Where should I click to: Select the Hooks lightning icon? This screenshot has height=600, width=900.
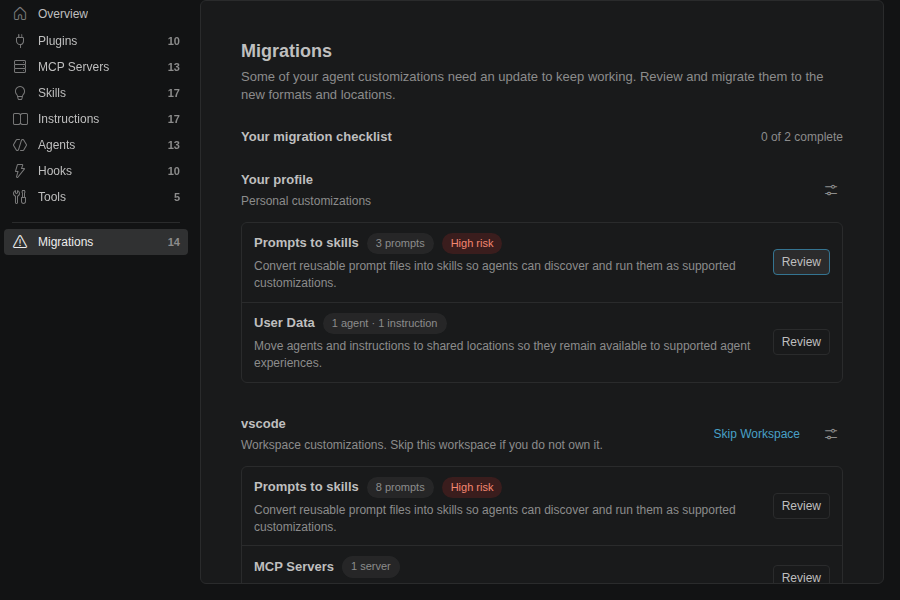coord(20,171)
